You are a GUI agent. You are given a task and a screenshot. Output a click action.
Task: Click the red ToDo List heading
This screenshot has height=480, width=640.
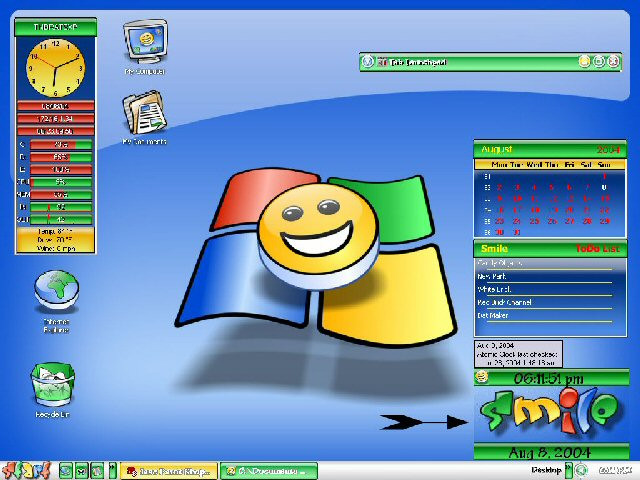[598, 249]
